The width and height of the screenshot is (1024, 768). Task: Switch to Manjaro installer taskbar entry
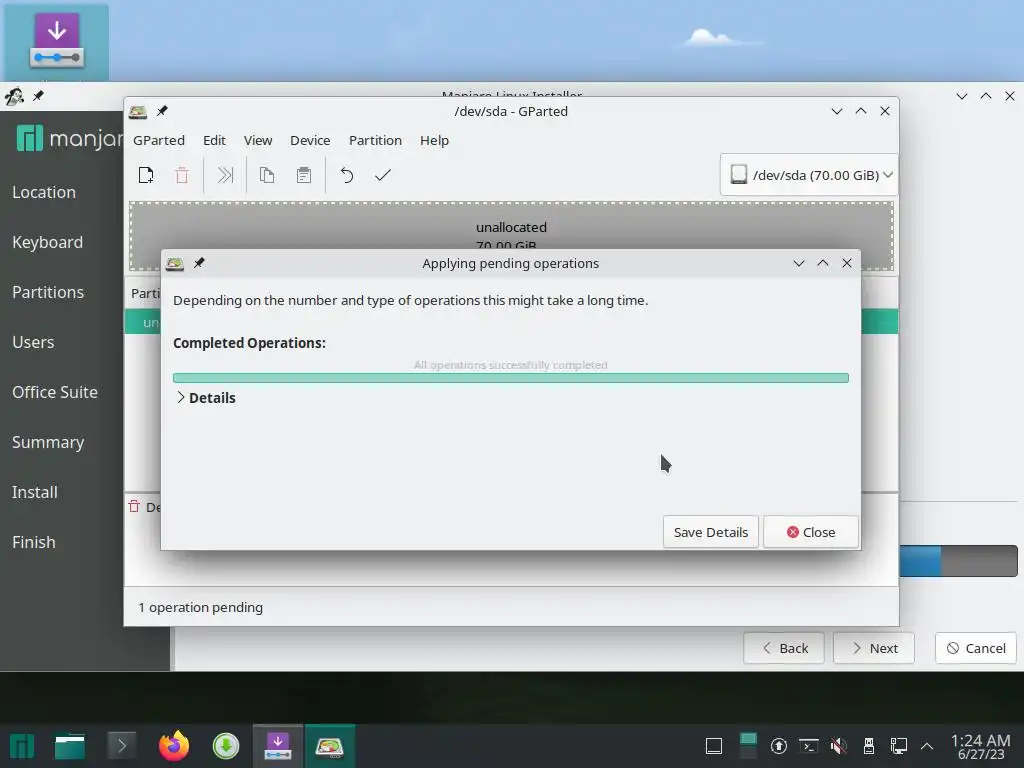click(278, 746)
